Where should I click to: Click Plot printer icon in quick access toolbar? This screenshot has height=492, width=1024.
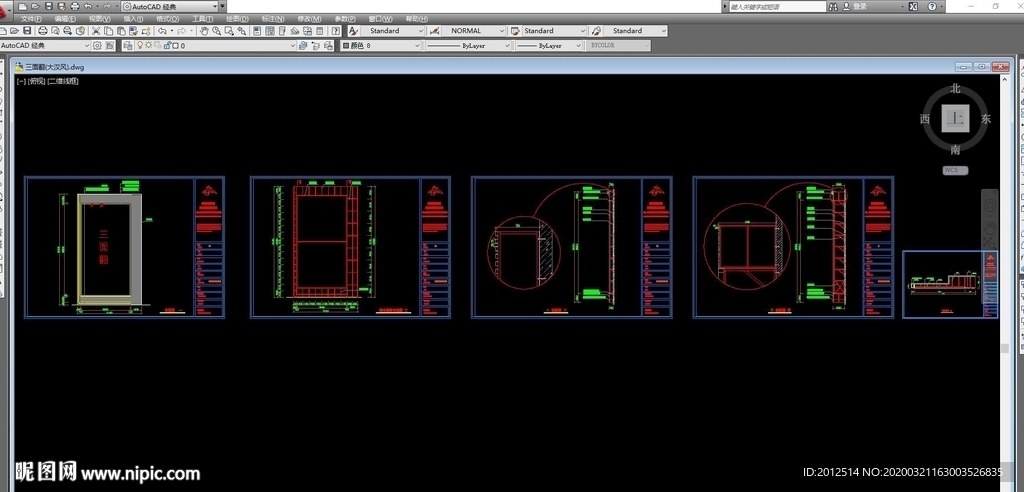pyautogui.click(x=74, y=7)
